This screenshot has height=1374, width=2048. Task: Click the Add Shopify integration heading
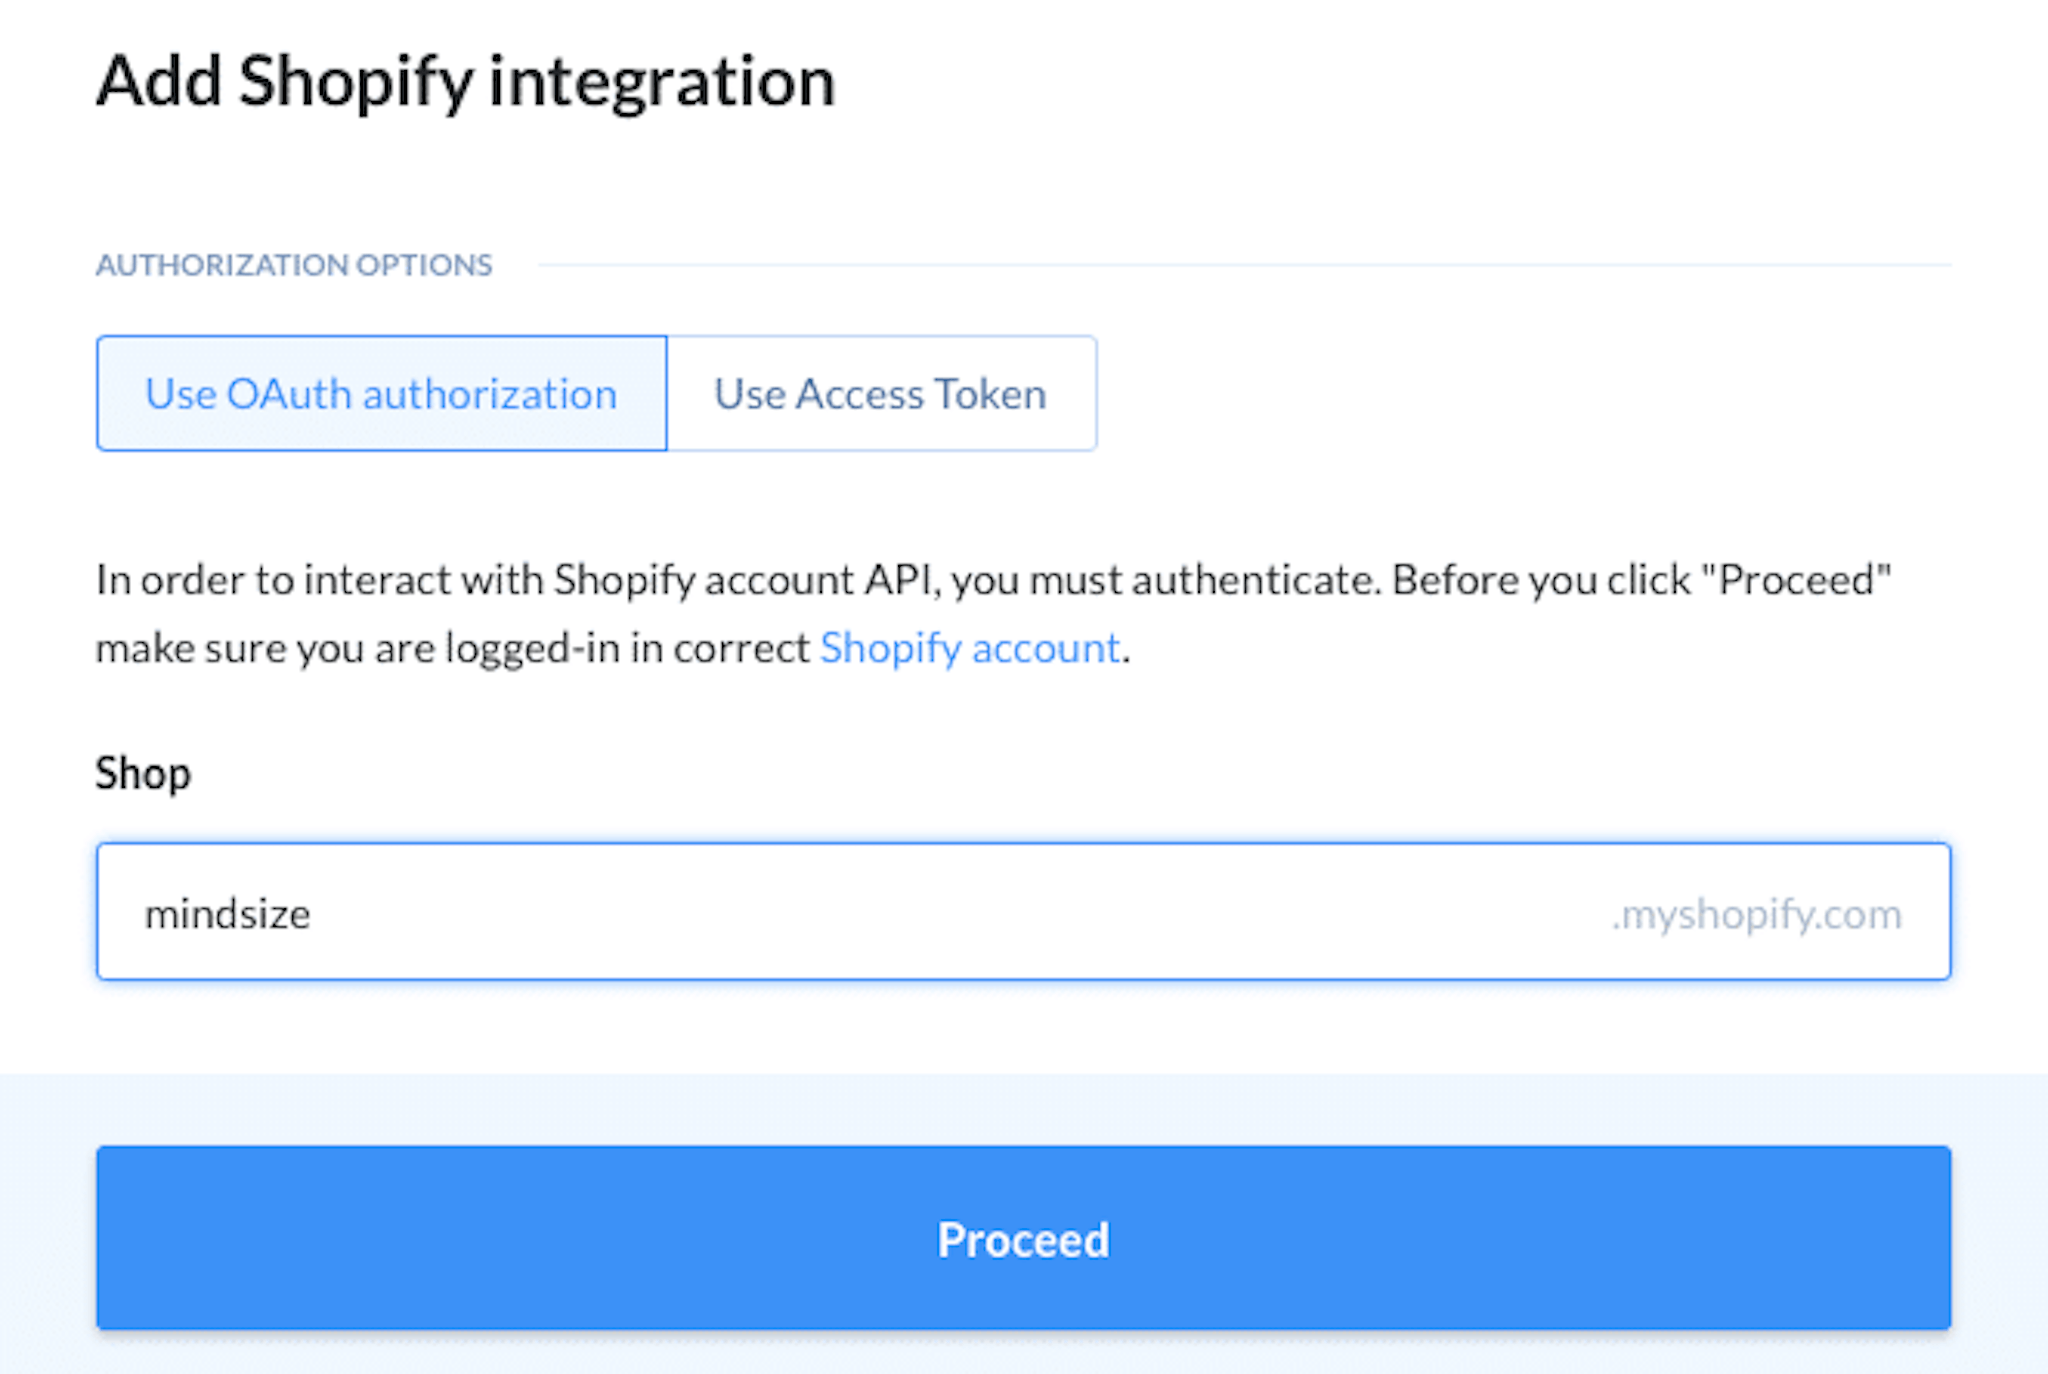[x=465, y=82]
